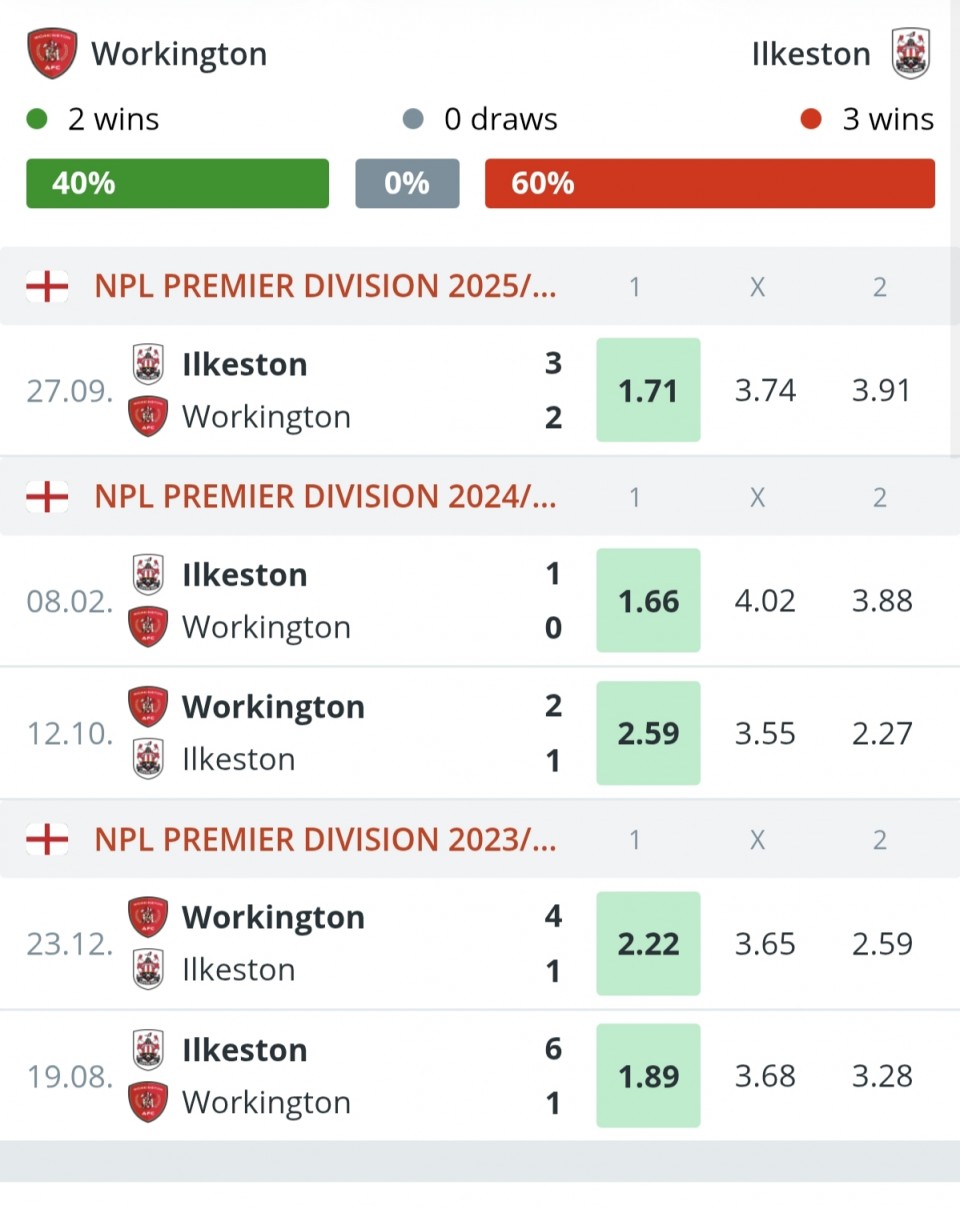Open NPL Premier Division 2025 league link
Viewport: 960px width, 1209px height.
[325, 287]
